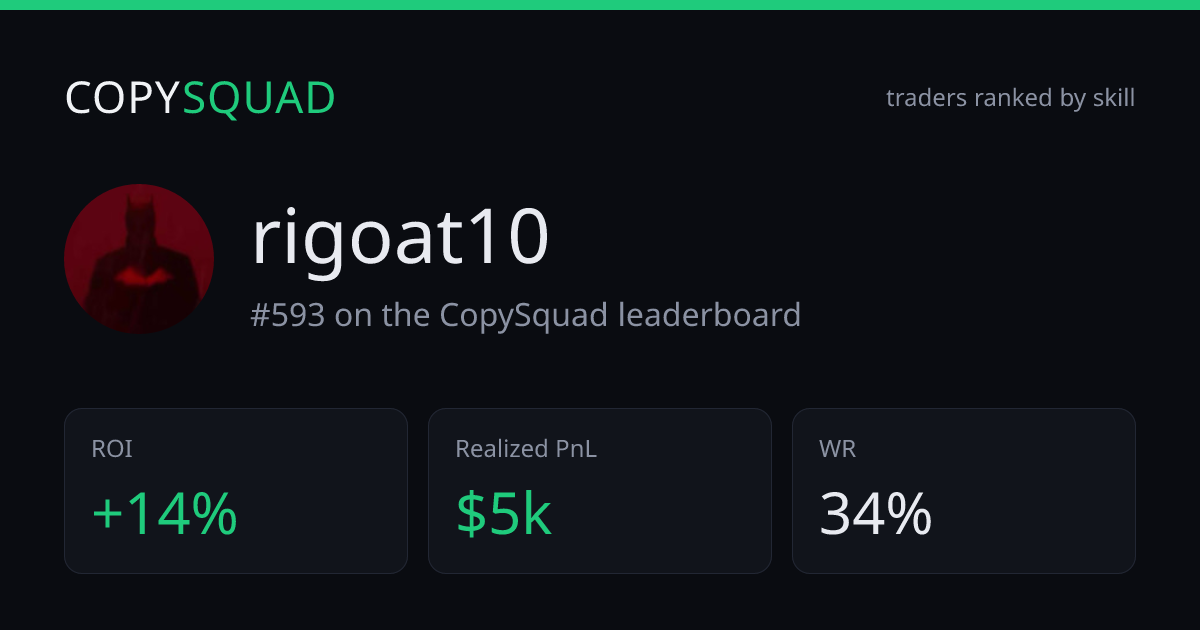Click the +14% ROI value

coord(165,515)
